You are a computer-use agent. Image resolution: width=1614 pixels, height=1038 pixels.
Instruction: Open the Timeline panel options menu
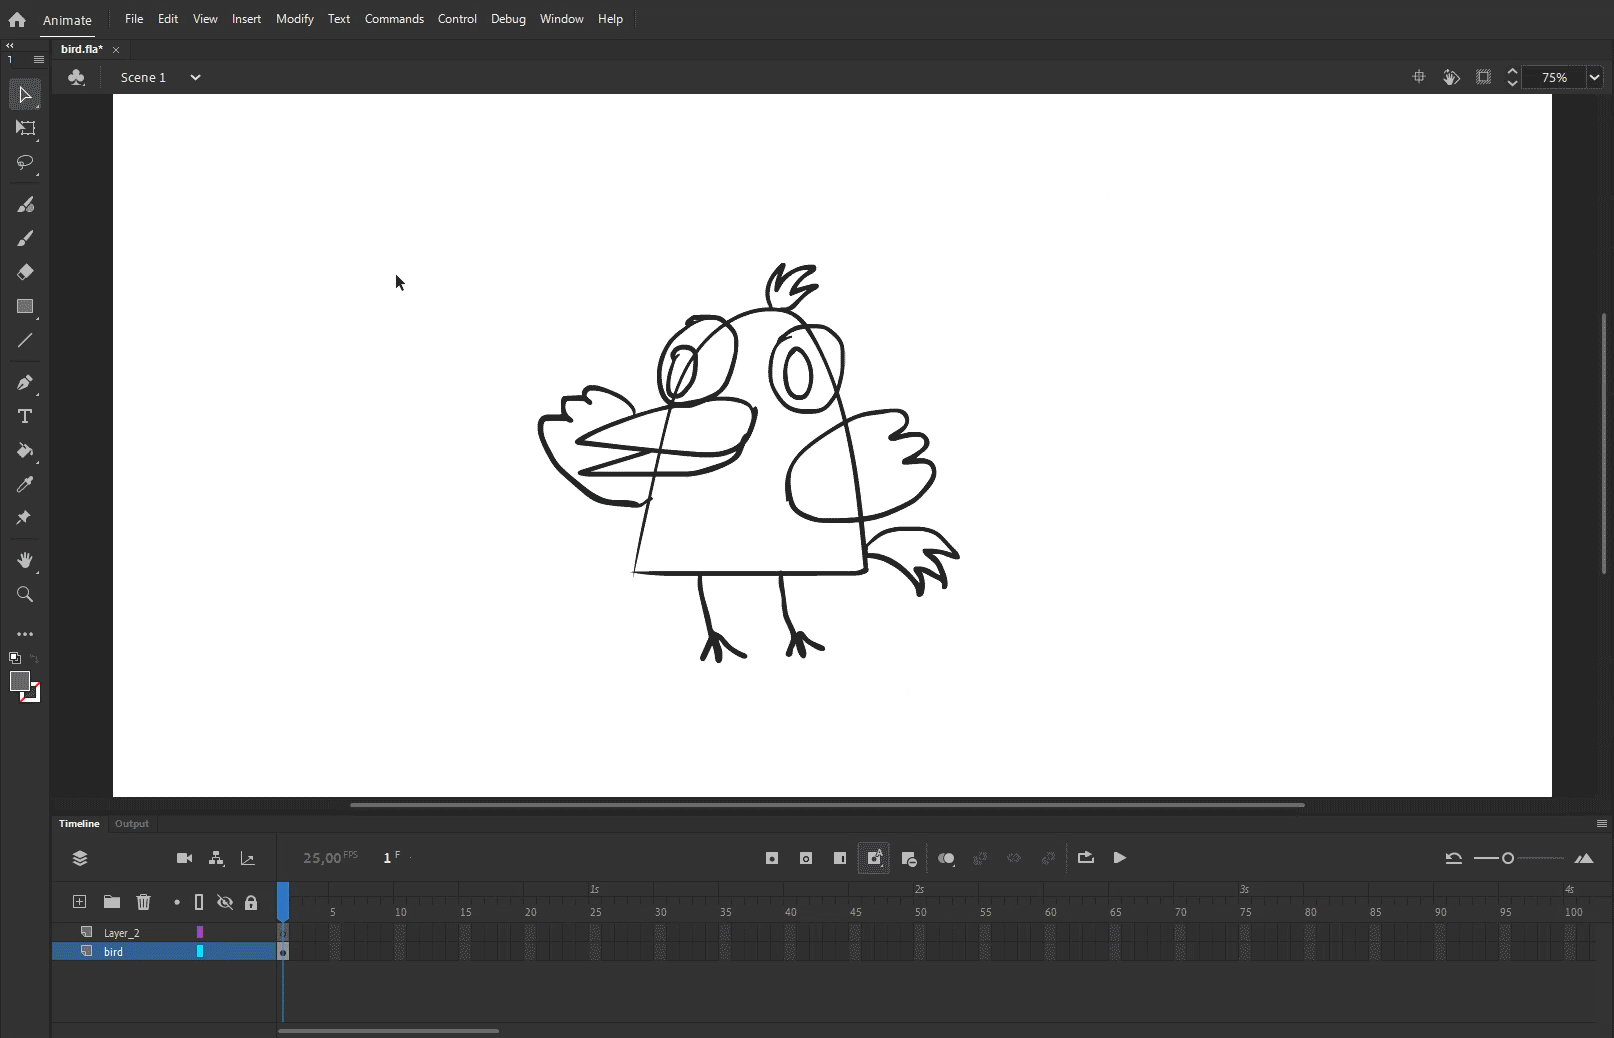[x=1601, y=824]
